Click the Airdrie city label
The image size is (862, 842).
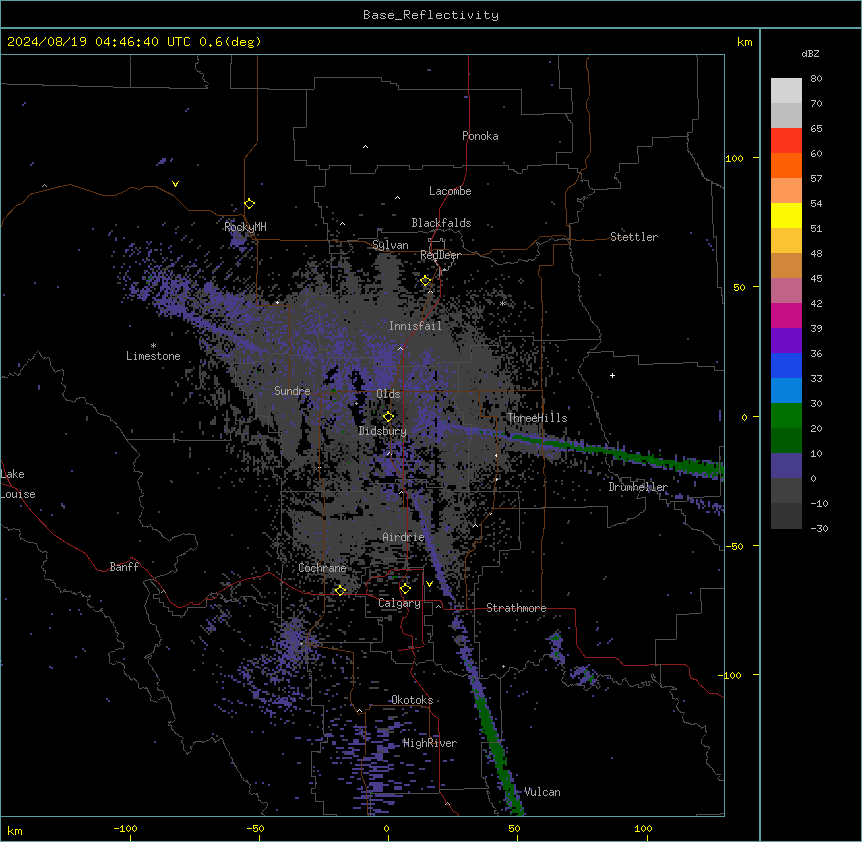[404, 537]
